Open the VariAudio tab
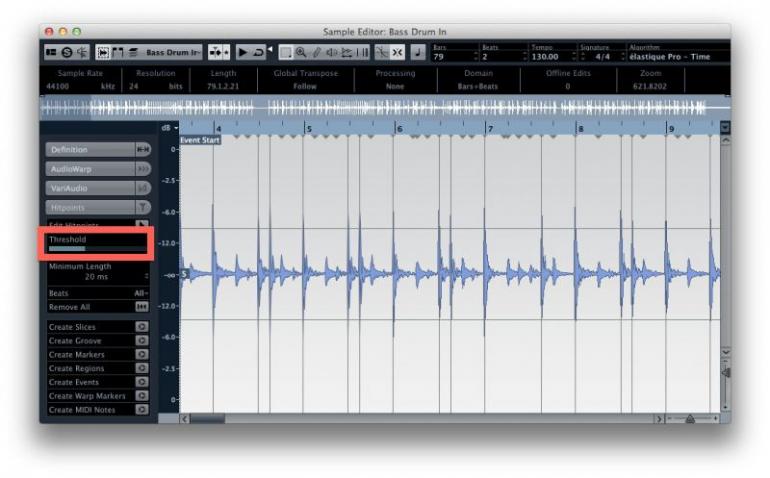 click(90, 188)
